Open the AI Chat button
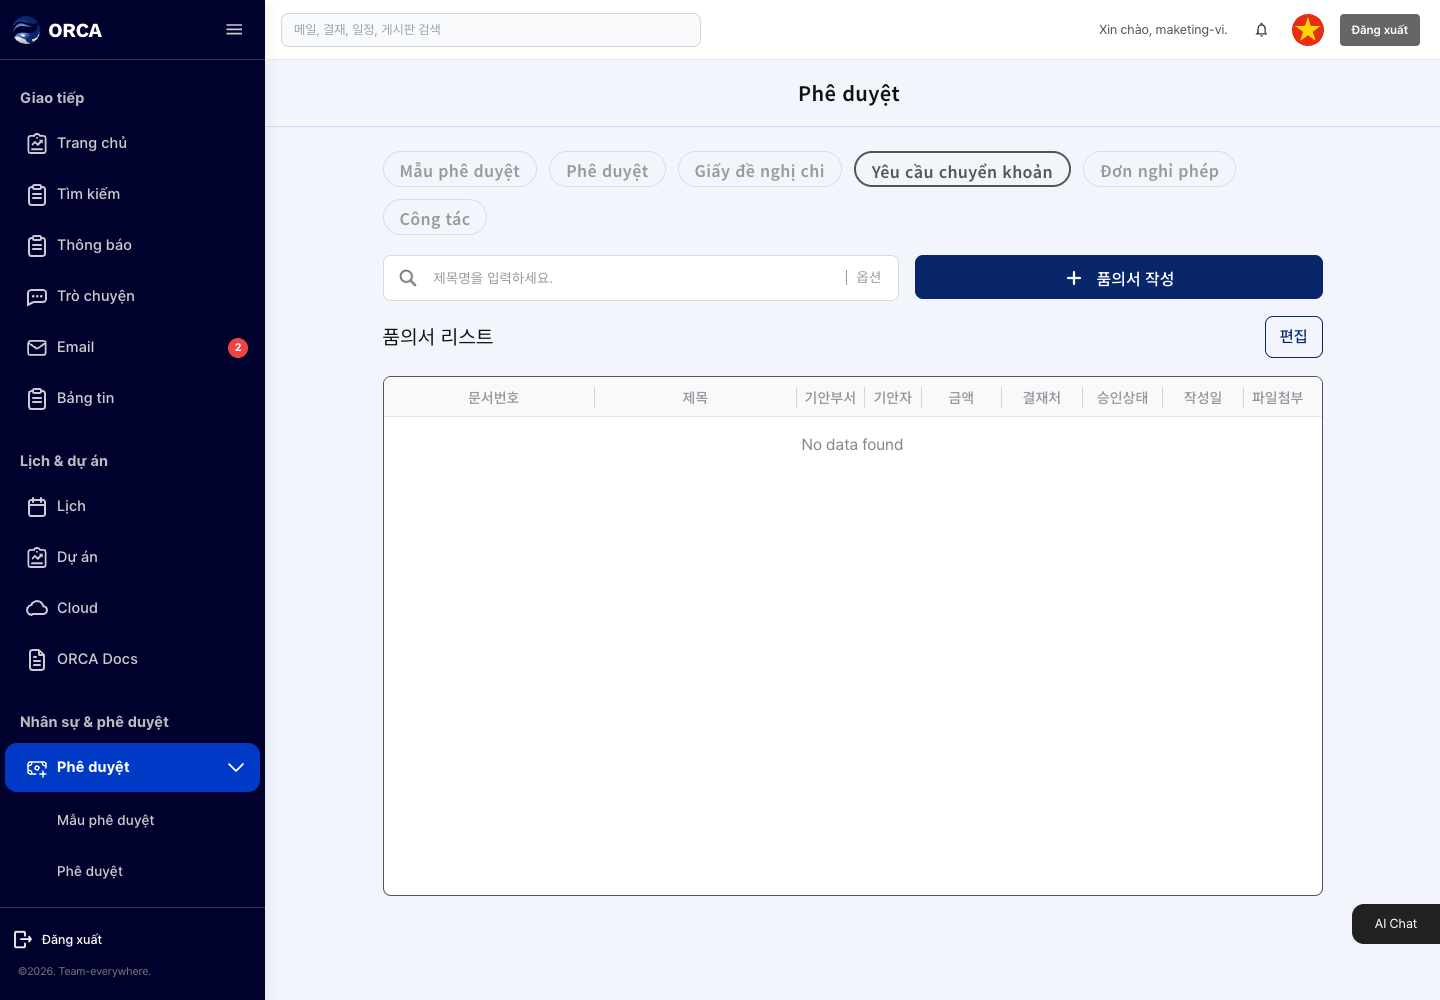The height and width of the screenshot is (1000, 1440). click(x=1396, y=924)
